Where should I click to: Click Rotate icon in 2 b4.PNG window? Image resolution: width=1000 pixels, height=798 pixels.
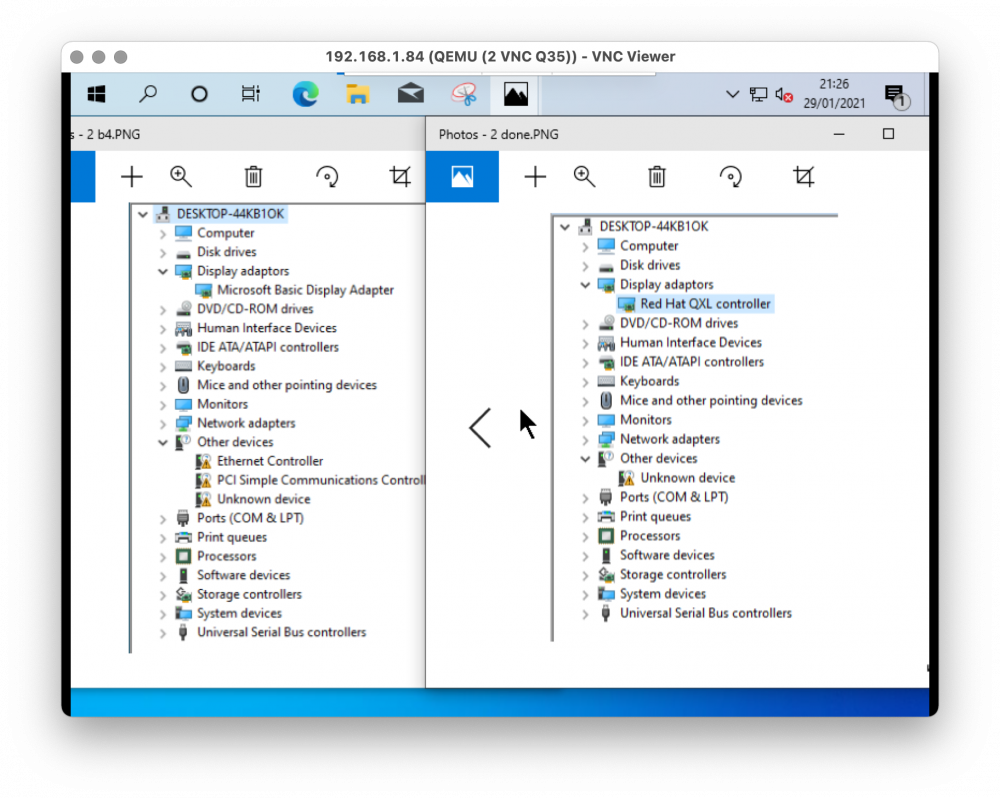tap(327, 177)
